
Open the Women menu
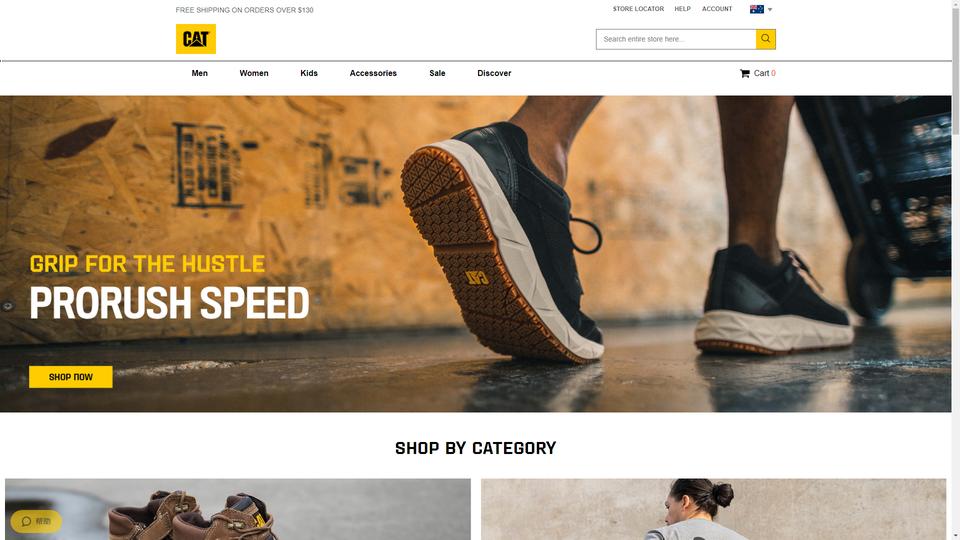pyautogui.click(x=253, y=73)
